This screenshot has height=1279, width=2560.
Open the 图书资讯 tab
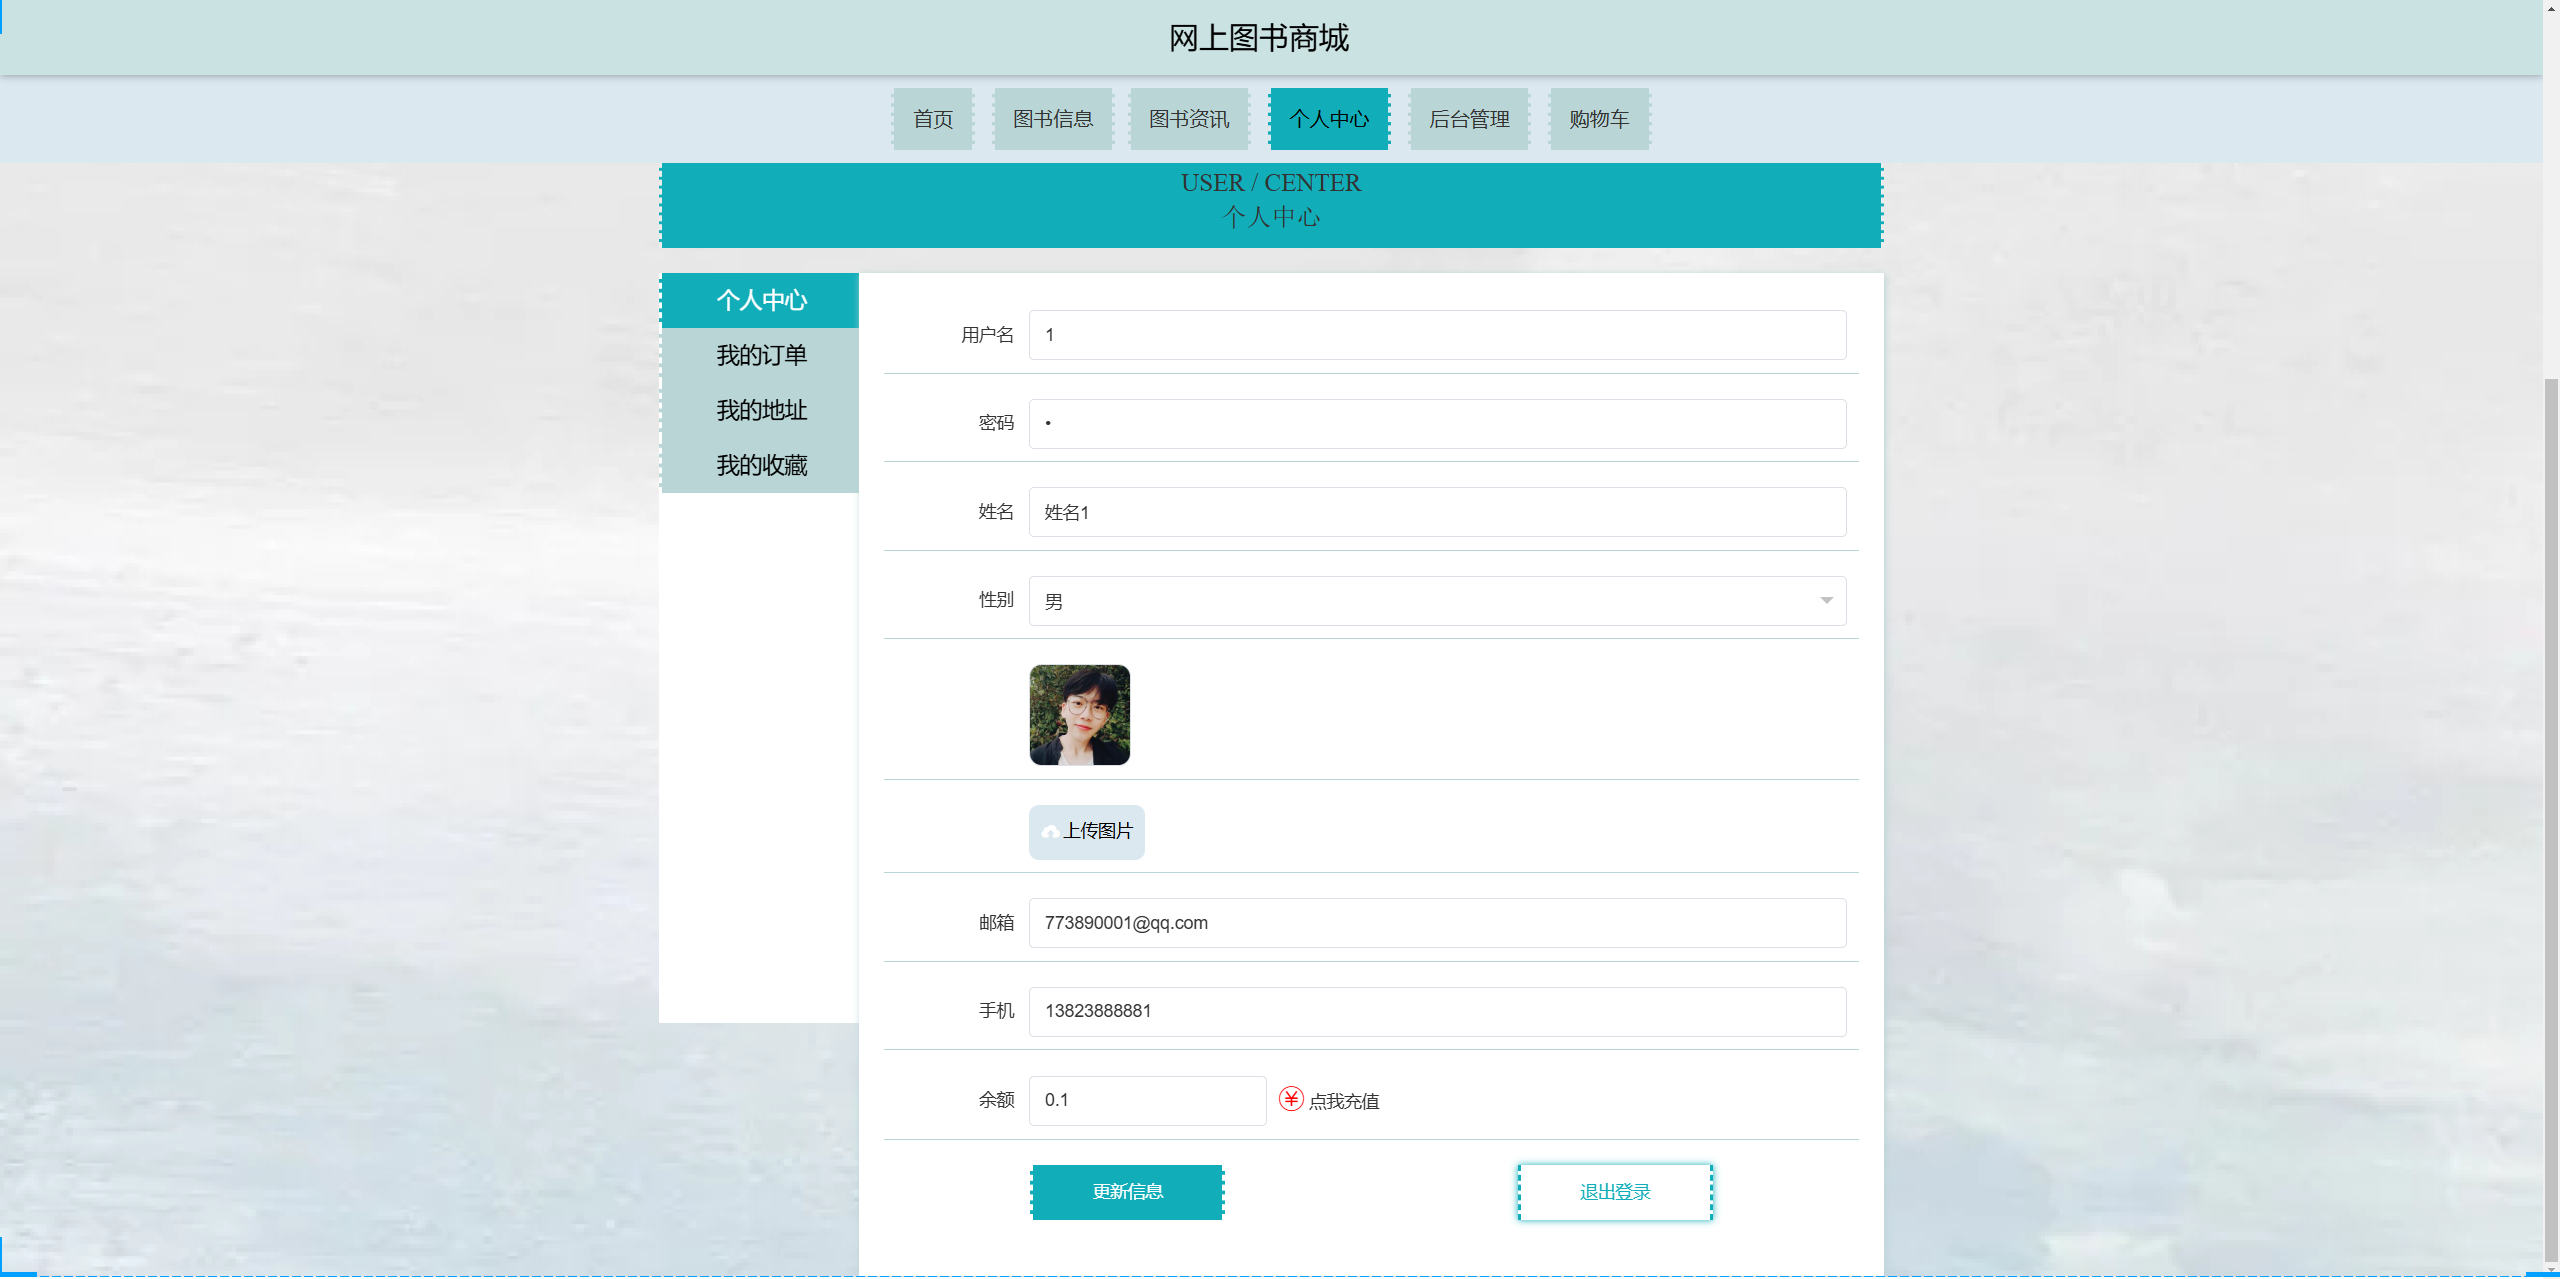tap(1189, 118)
